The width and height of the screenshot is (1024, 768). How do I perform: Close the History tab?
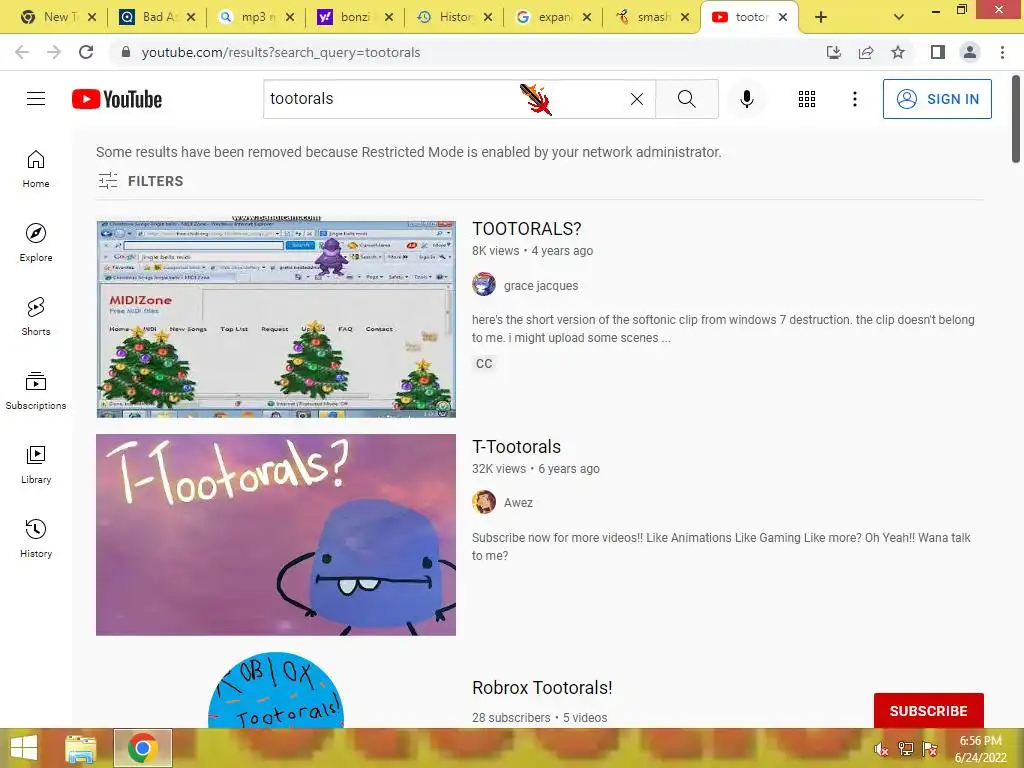pos(488,17)
